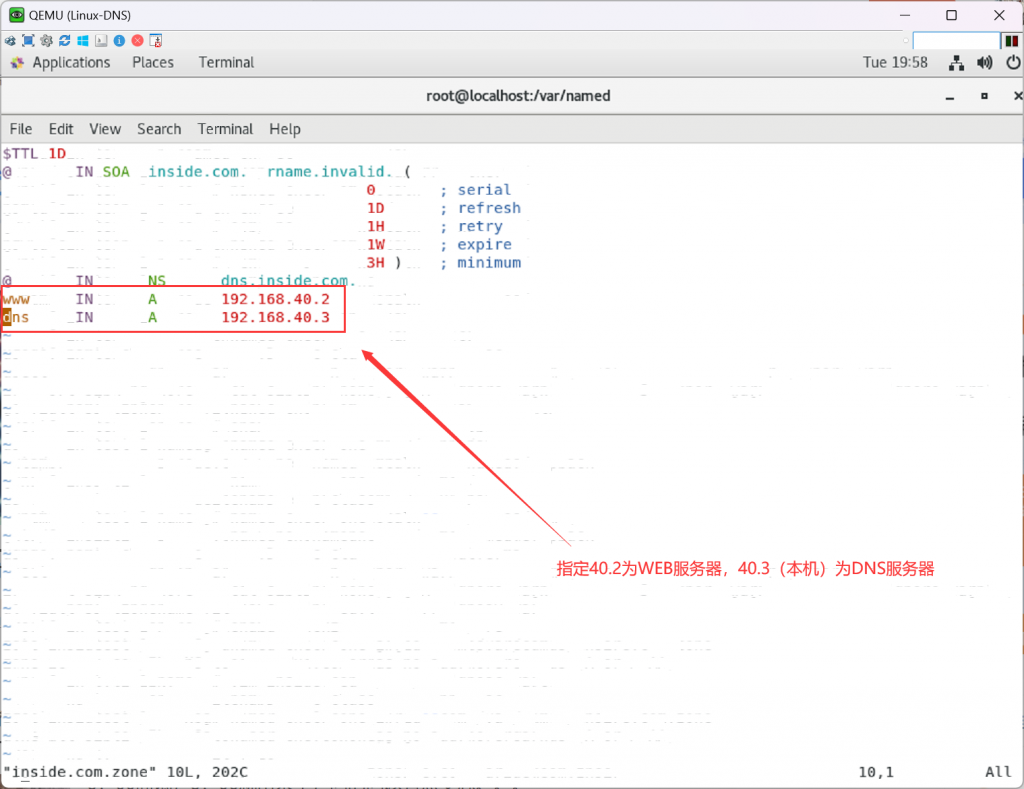Click the blue fullscreen icon in viewer toolbar
The height and width of the screenshot is (789, 1024).
pyautogui.click(x=28, y=41)
